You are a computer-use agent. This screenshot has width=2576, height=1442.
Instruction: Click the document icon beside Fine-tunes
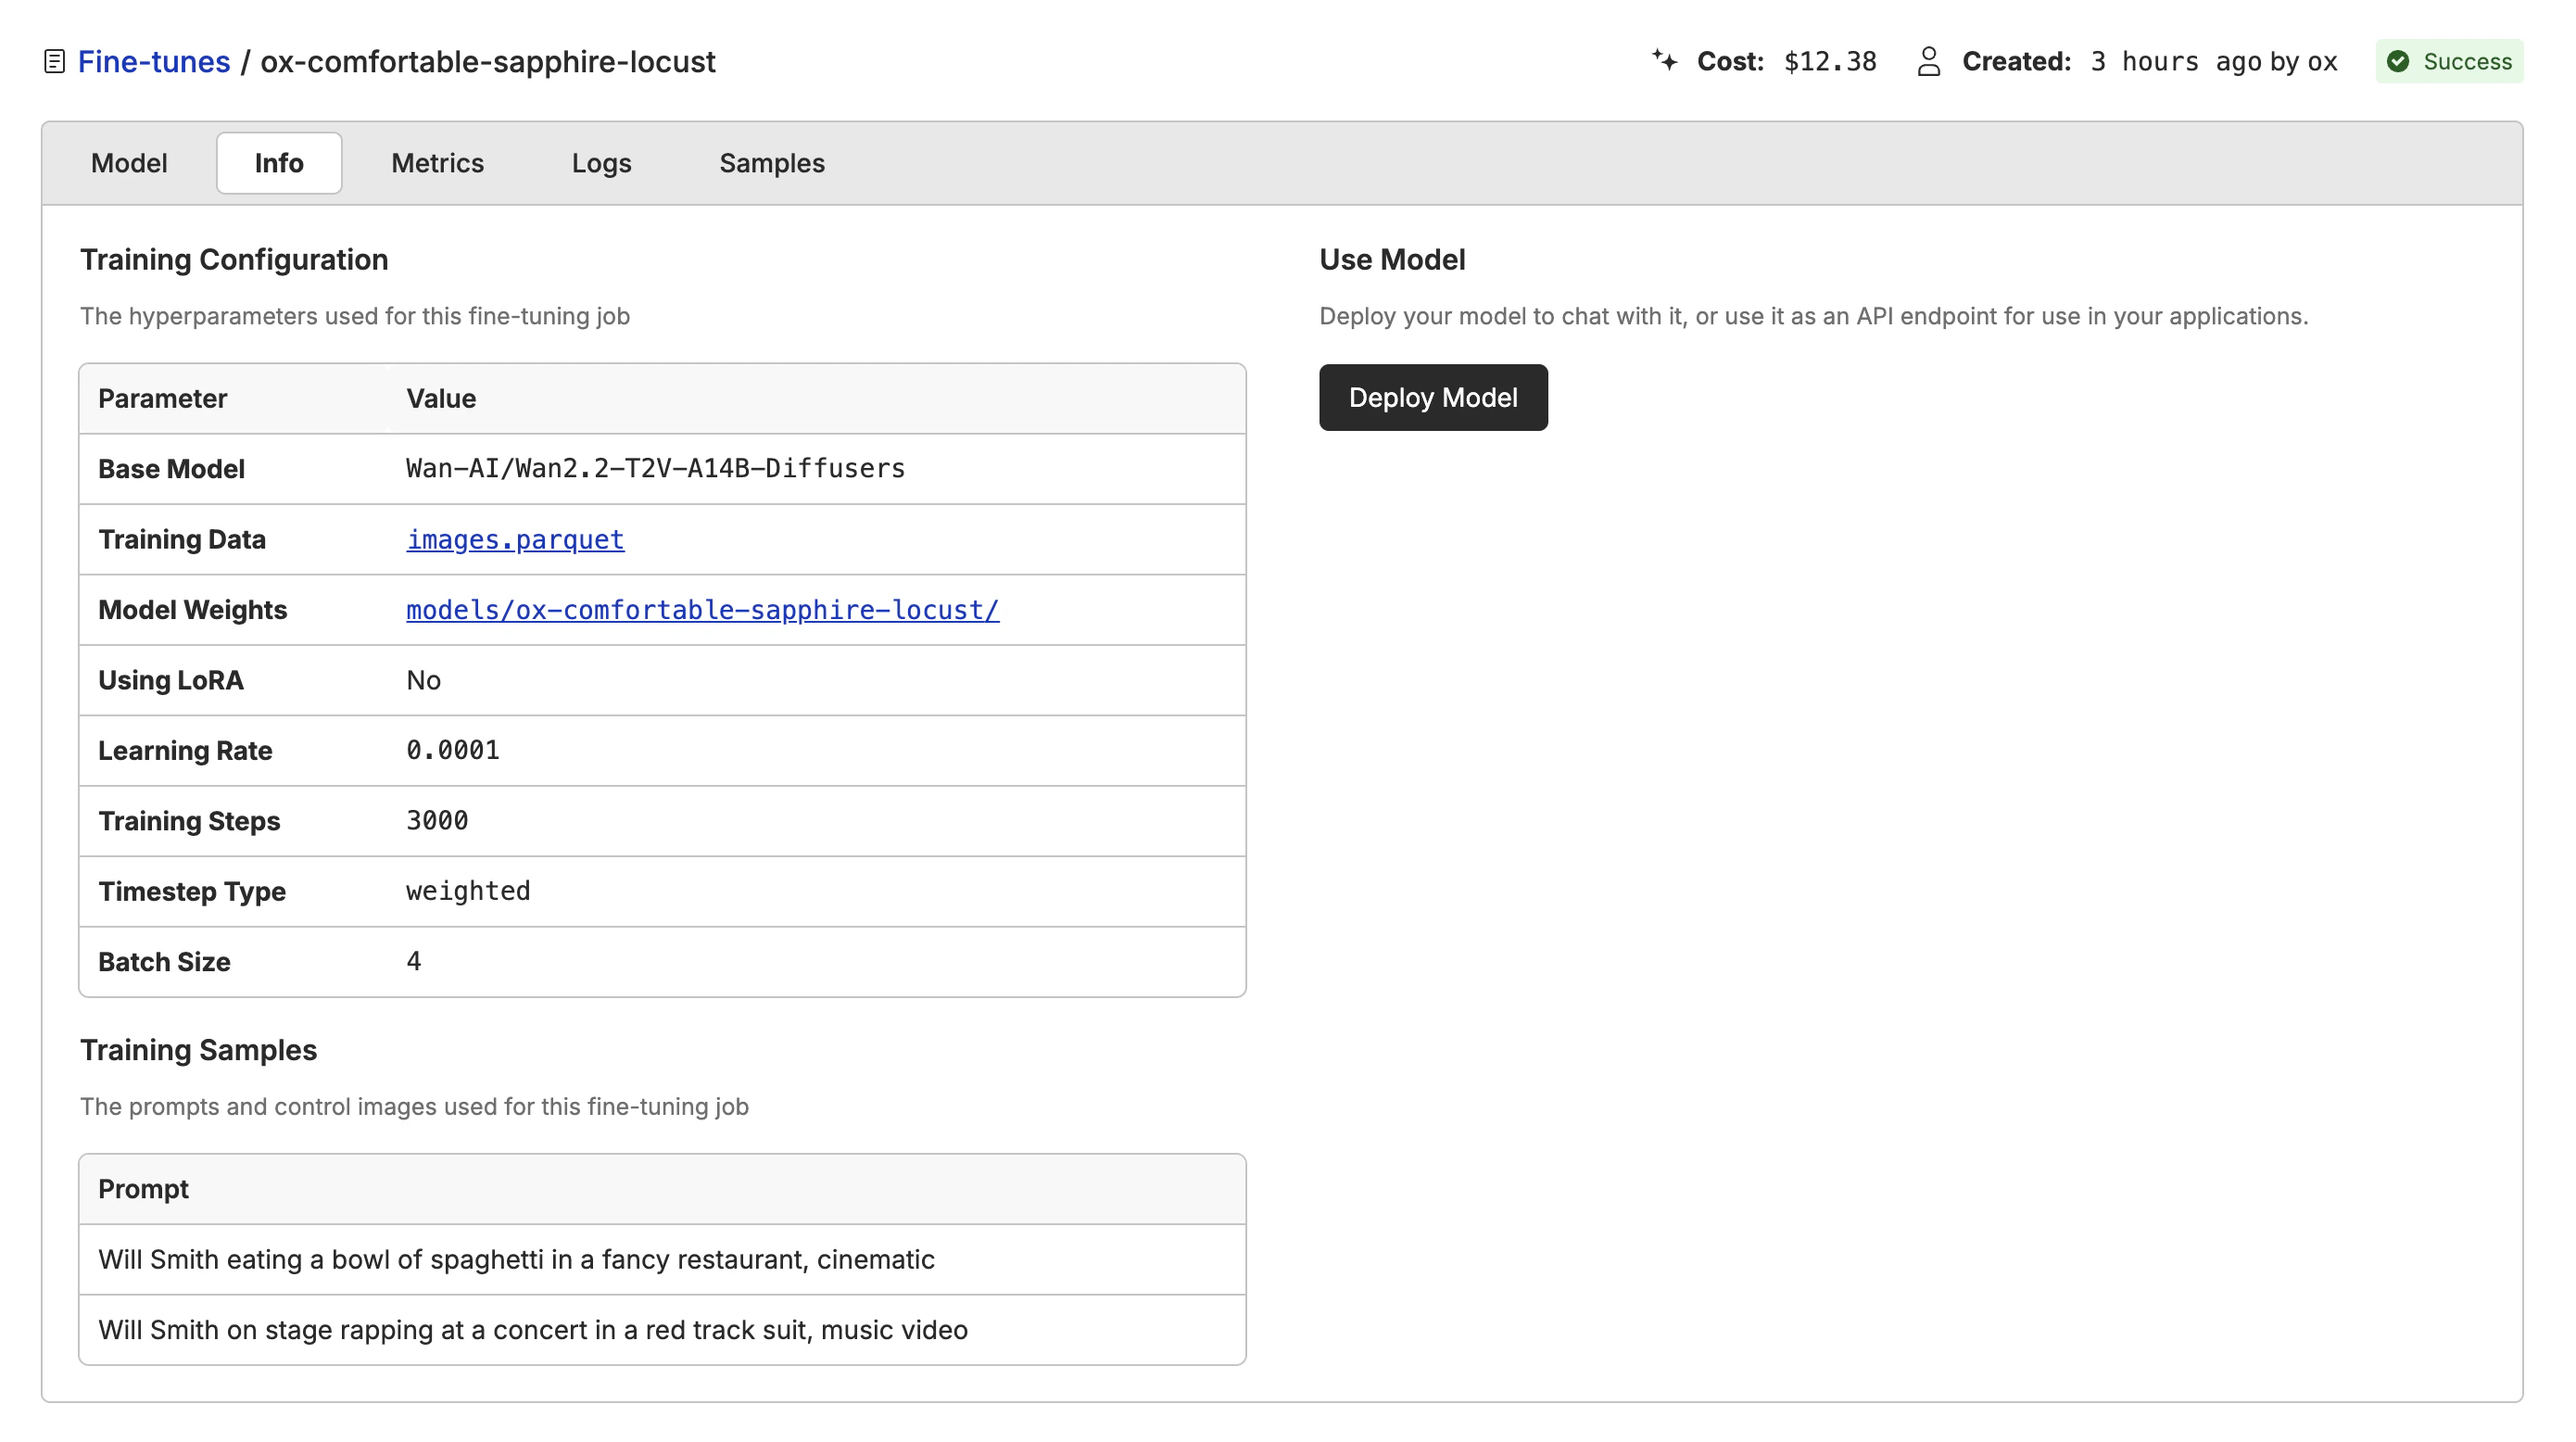coord(55,62)
